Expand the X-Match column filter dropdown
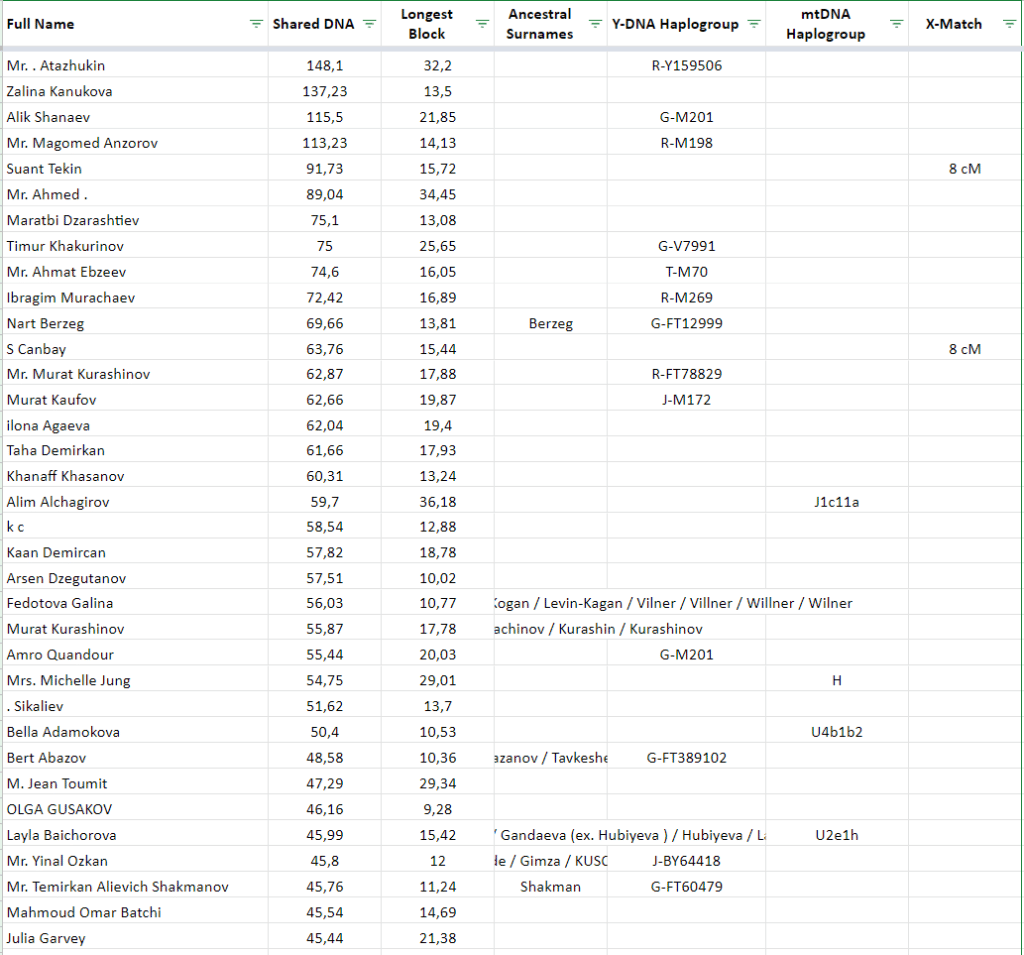1024x955 pixels. pos(1009,24)
